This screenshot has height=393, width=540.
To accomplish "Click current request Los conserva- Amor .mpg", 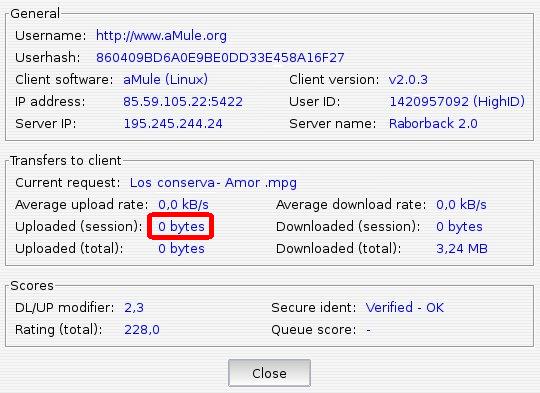I will pos(213,183).
